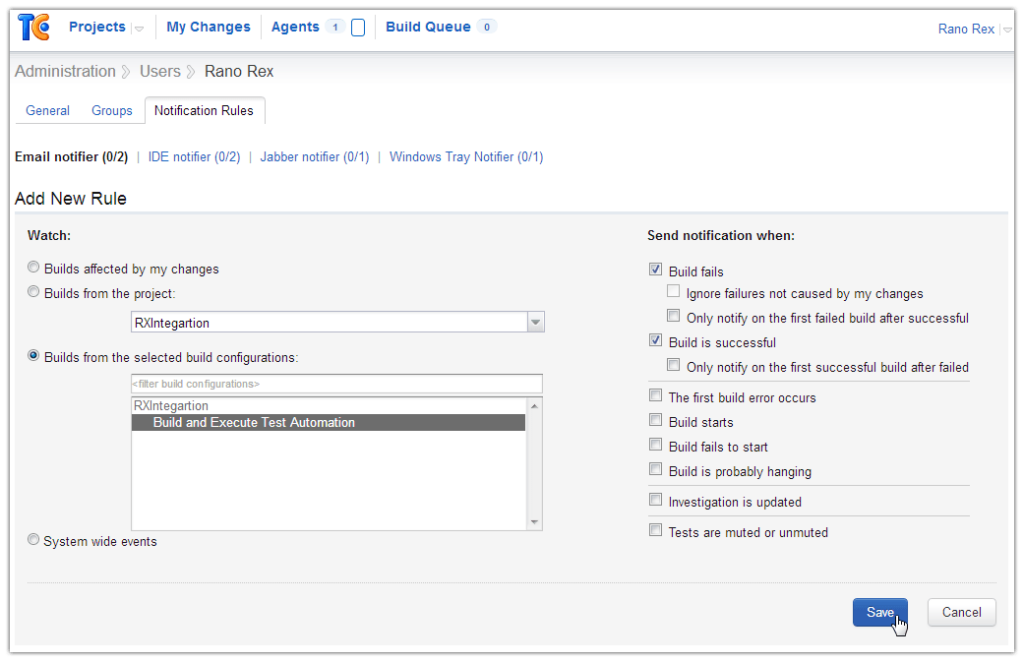Screen dimensions: 1024x662
Task: Switch to the Groups tab
Action: click(112, 110)
